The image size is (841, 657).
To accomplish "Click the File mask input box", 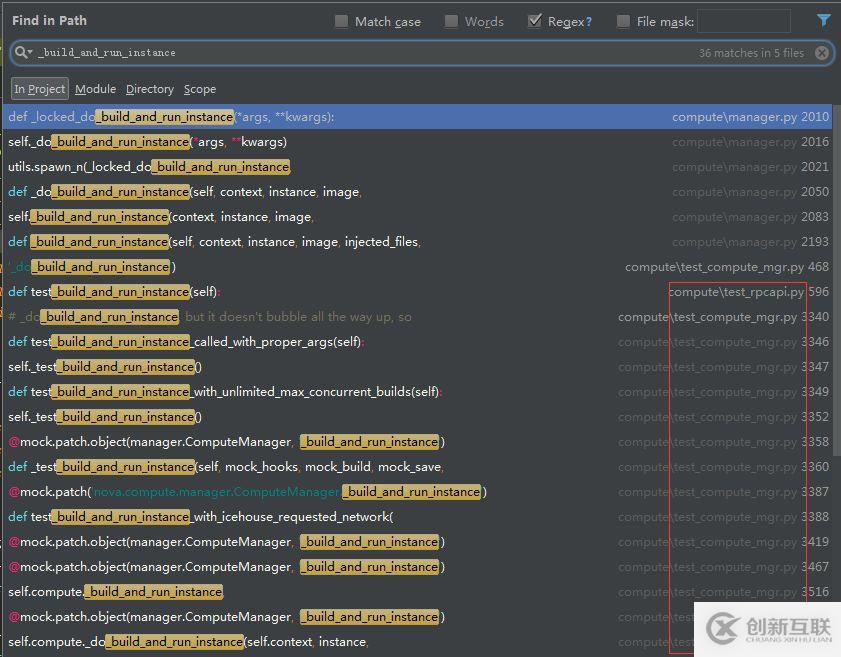I will pyautogui.click(x=743, y=21).
